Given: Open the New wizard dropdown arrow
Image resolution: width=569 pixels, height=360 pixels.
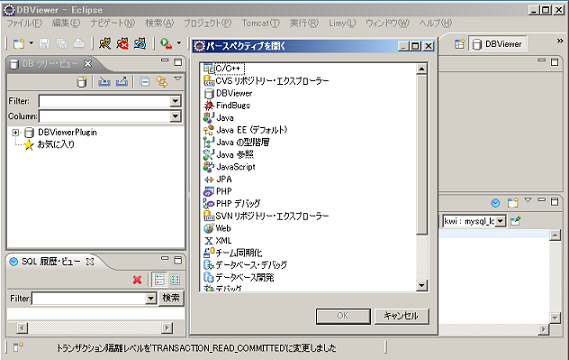Looking at the screenshot, I should pos(31,43).
